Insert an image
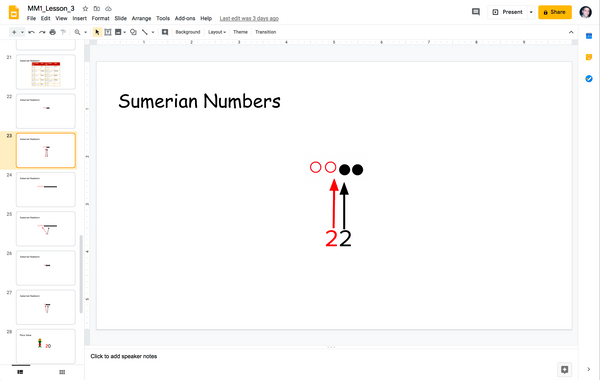 pyautogui.click(x=118, y=32)
